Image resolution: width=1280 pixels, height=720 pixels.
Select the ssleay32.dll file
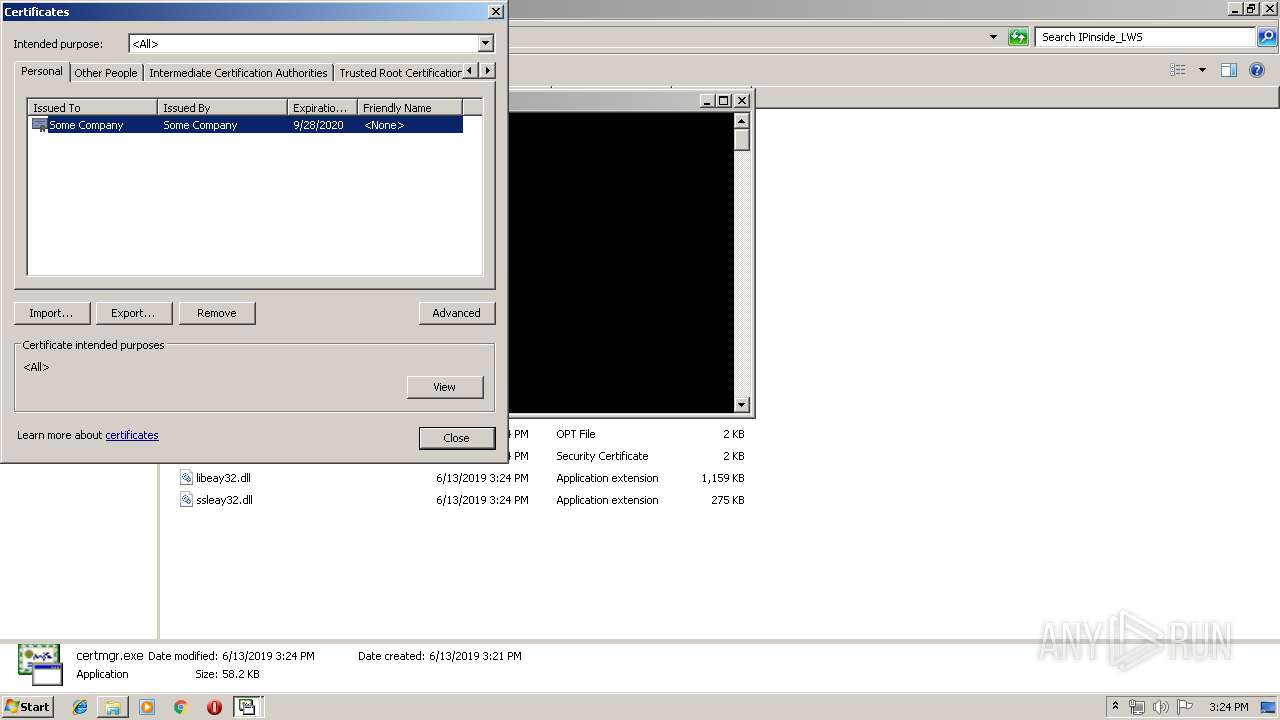pyautogui.click(x=224, y=500)
